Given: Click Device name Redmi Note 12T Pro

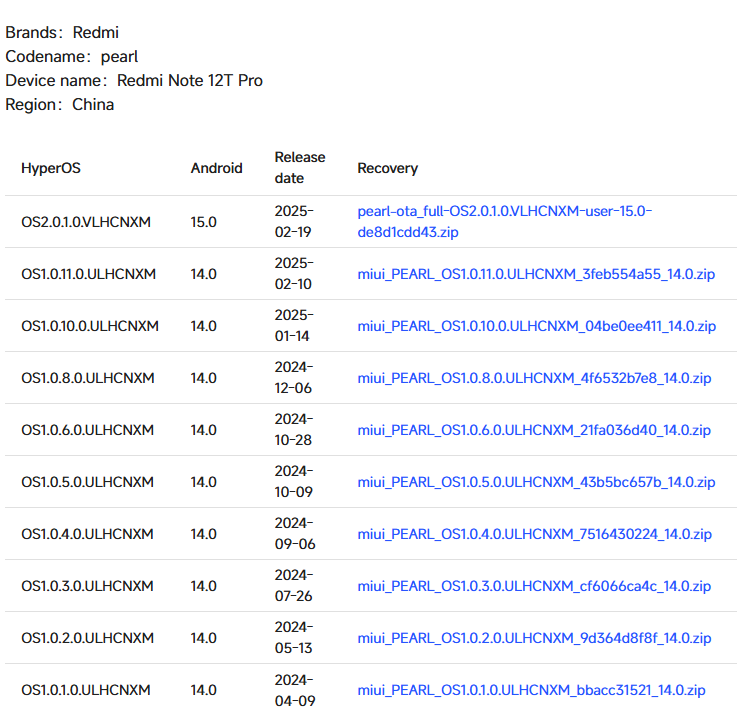Looking at the screenshot, I should click(134, 80).
